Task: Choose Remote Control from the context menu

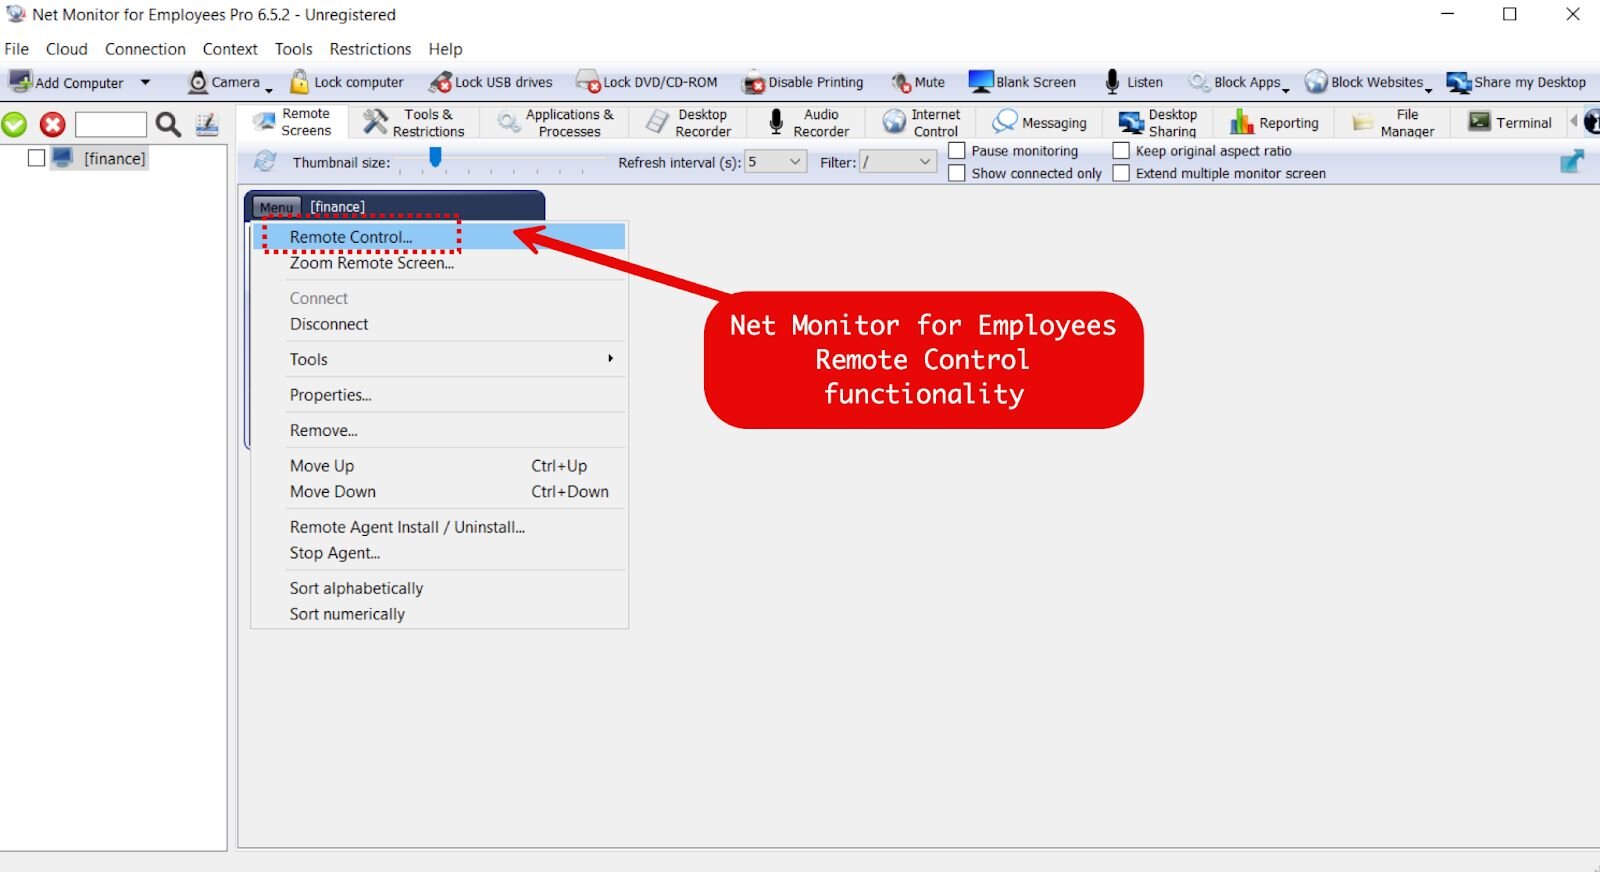Action: click(x=351, y=237)
